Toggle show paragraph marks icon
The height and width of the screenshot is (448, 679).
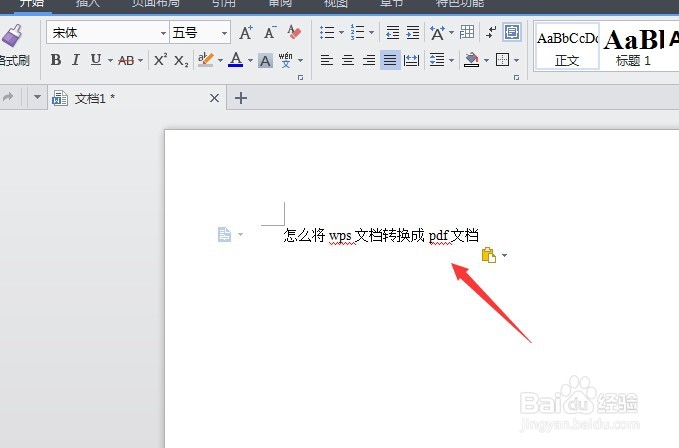point(491,32)
